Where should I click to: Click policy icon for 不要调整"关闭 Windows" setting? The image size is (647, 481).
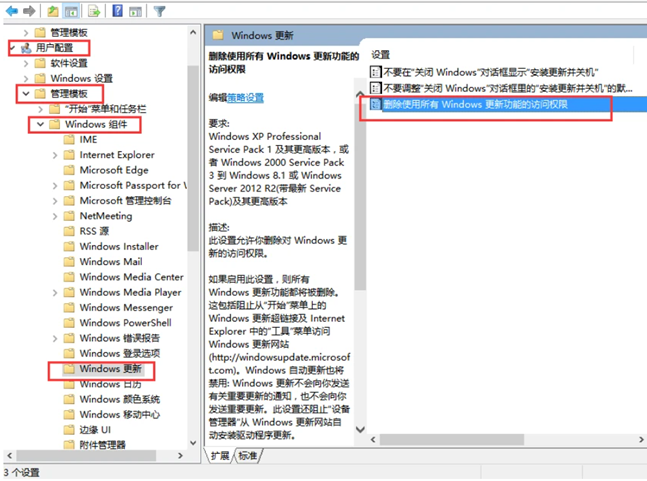375,88
